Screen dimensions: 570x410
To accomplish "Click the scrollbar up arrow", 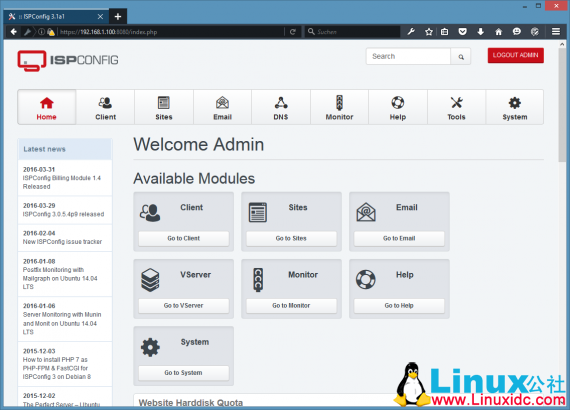I will (x=562, y=44).
